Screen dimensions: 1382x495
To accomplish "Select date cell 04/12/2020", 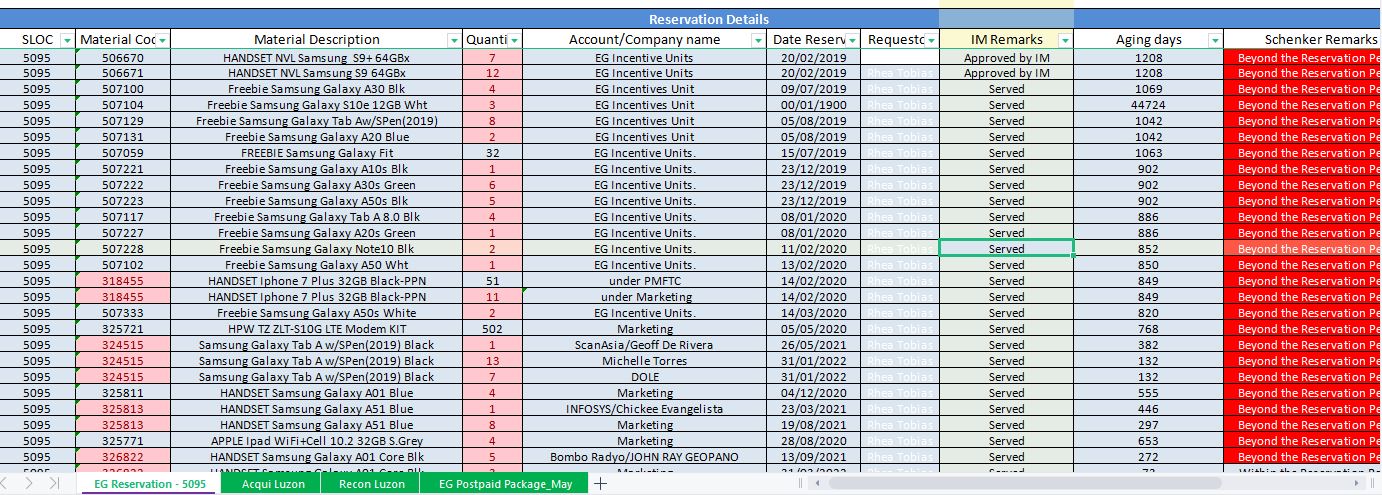I will click(x=814, y=393).
